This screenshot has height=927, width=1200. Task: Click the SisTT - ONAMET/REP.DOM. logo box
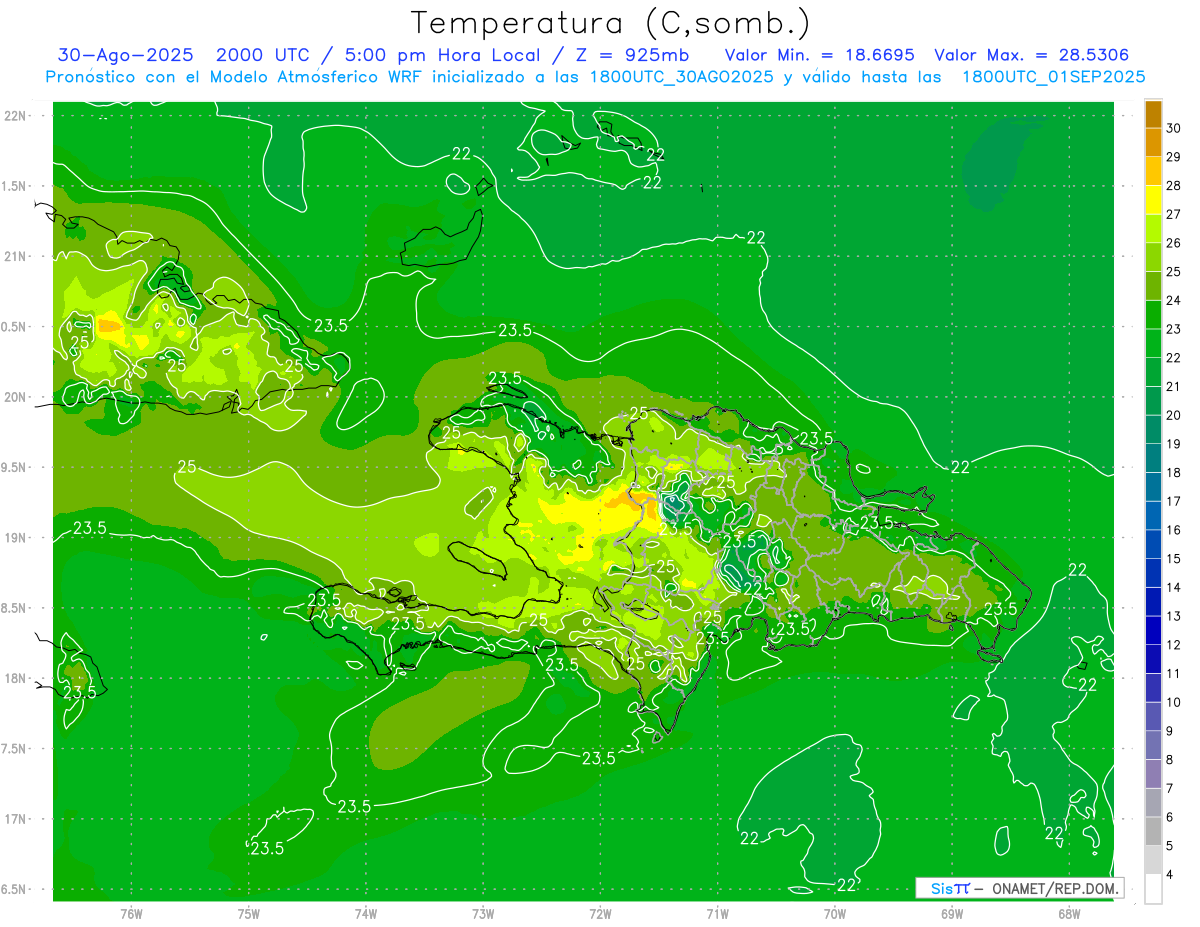click(x=1019, y=888)
